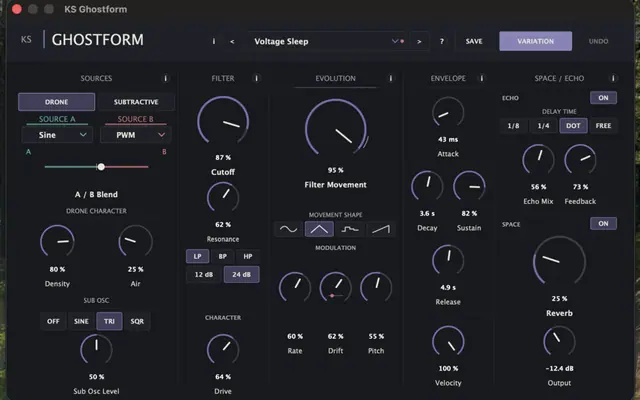Click the Attack knob
The width and height of the screenshot is (640, 400).
click(448, 113)
